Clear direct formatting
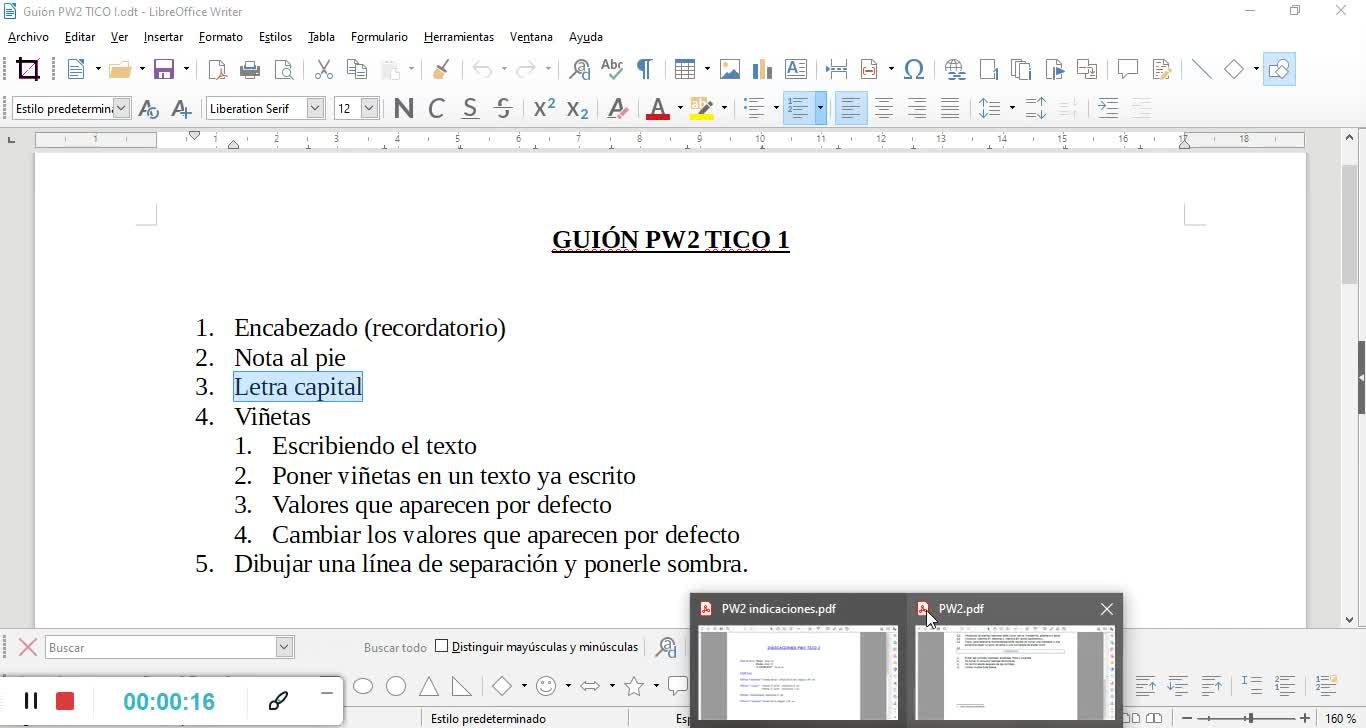The image size is (1366, 728). [x=618, y=108]
